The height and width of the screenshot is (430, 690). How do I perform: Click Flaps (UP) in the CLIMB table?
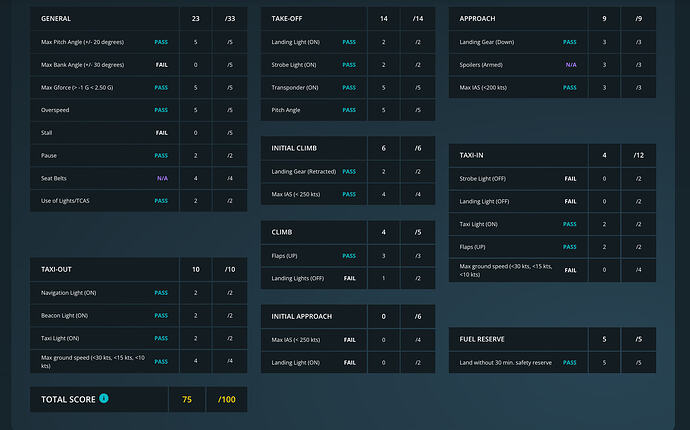click(x=284, y=256)
